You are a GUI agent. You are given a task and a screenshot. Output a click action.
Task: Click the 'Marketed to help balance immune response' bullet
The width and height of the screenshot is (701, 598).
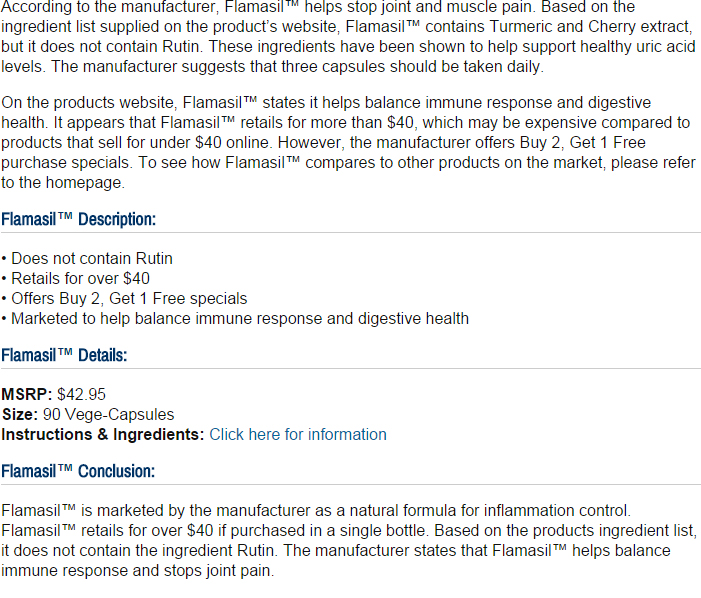pos(235,319)
